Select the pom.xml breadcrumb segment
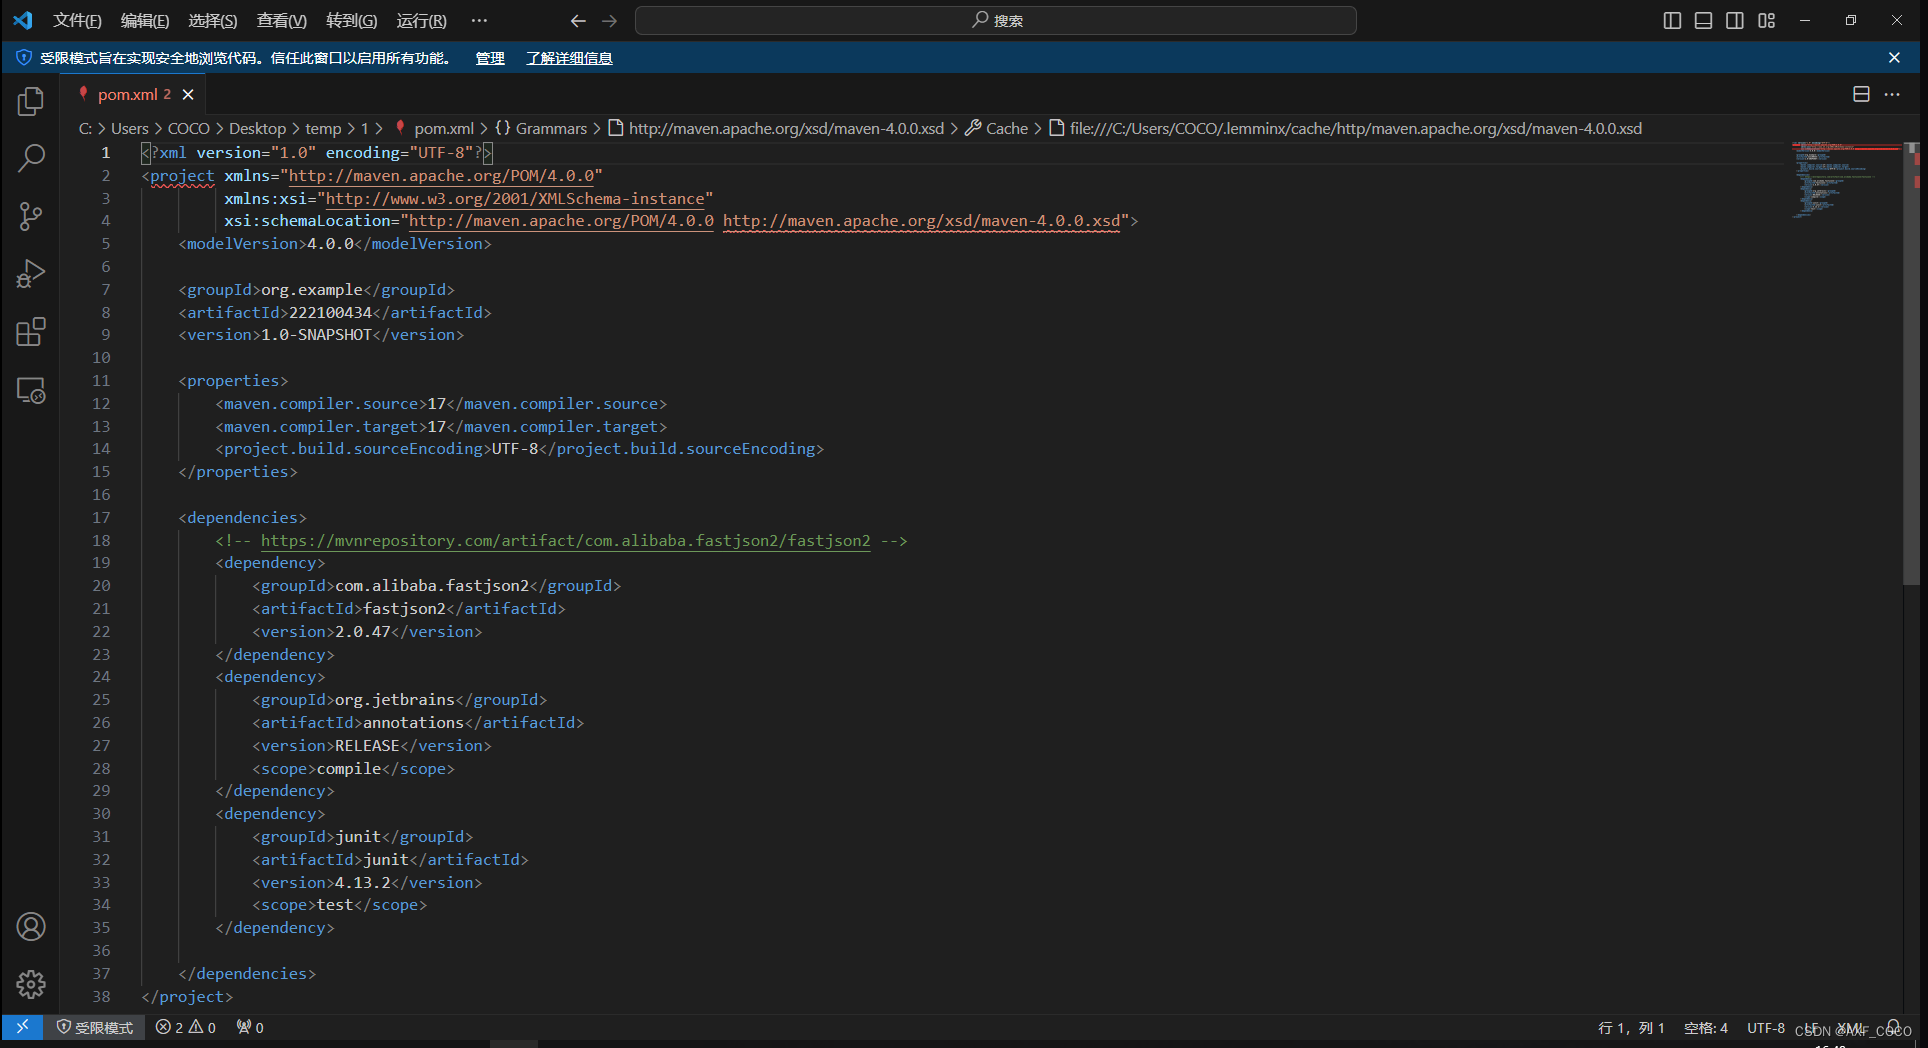 click(x=435, y=128)
